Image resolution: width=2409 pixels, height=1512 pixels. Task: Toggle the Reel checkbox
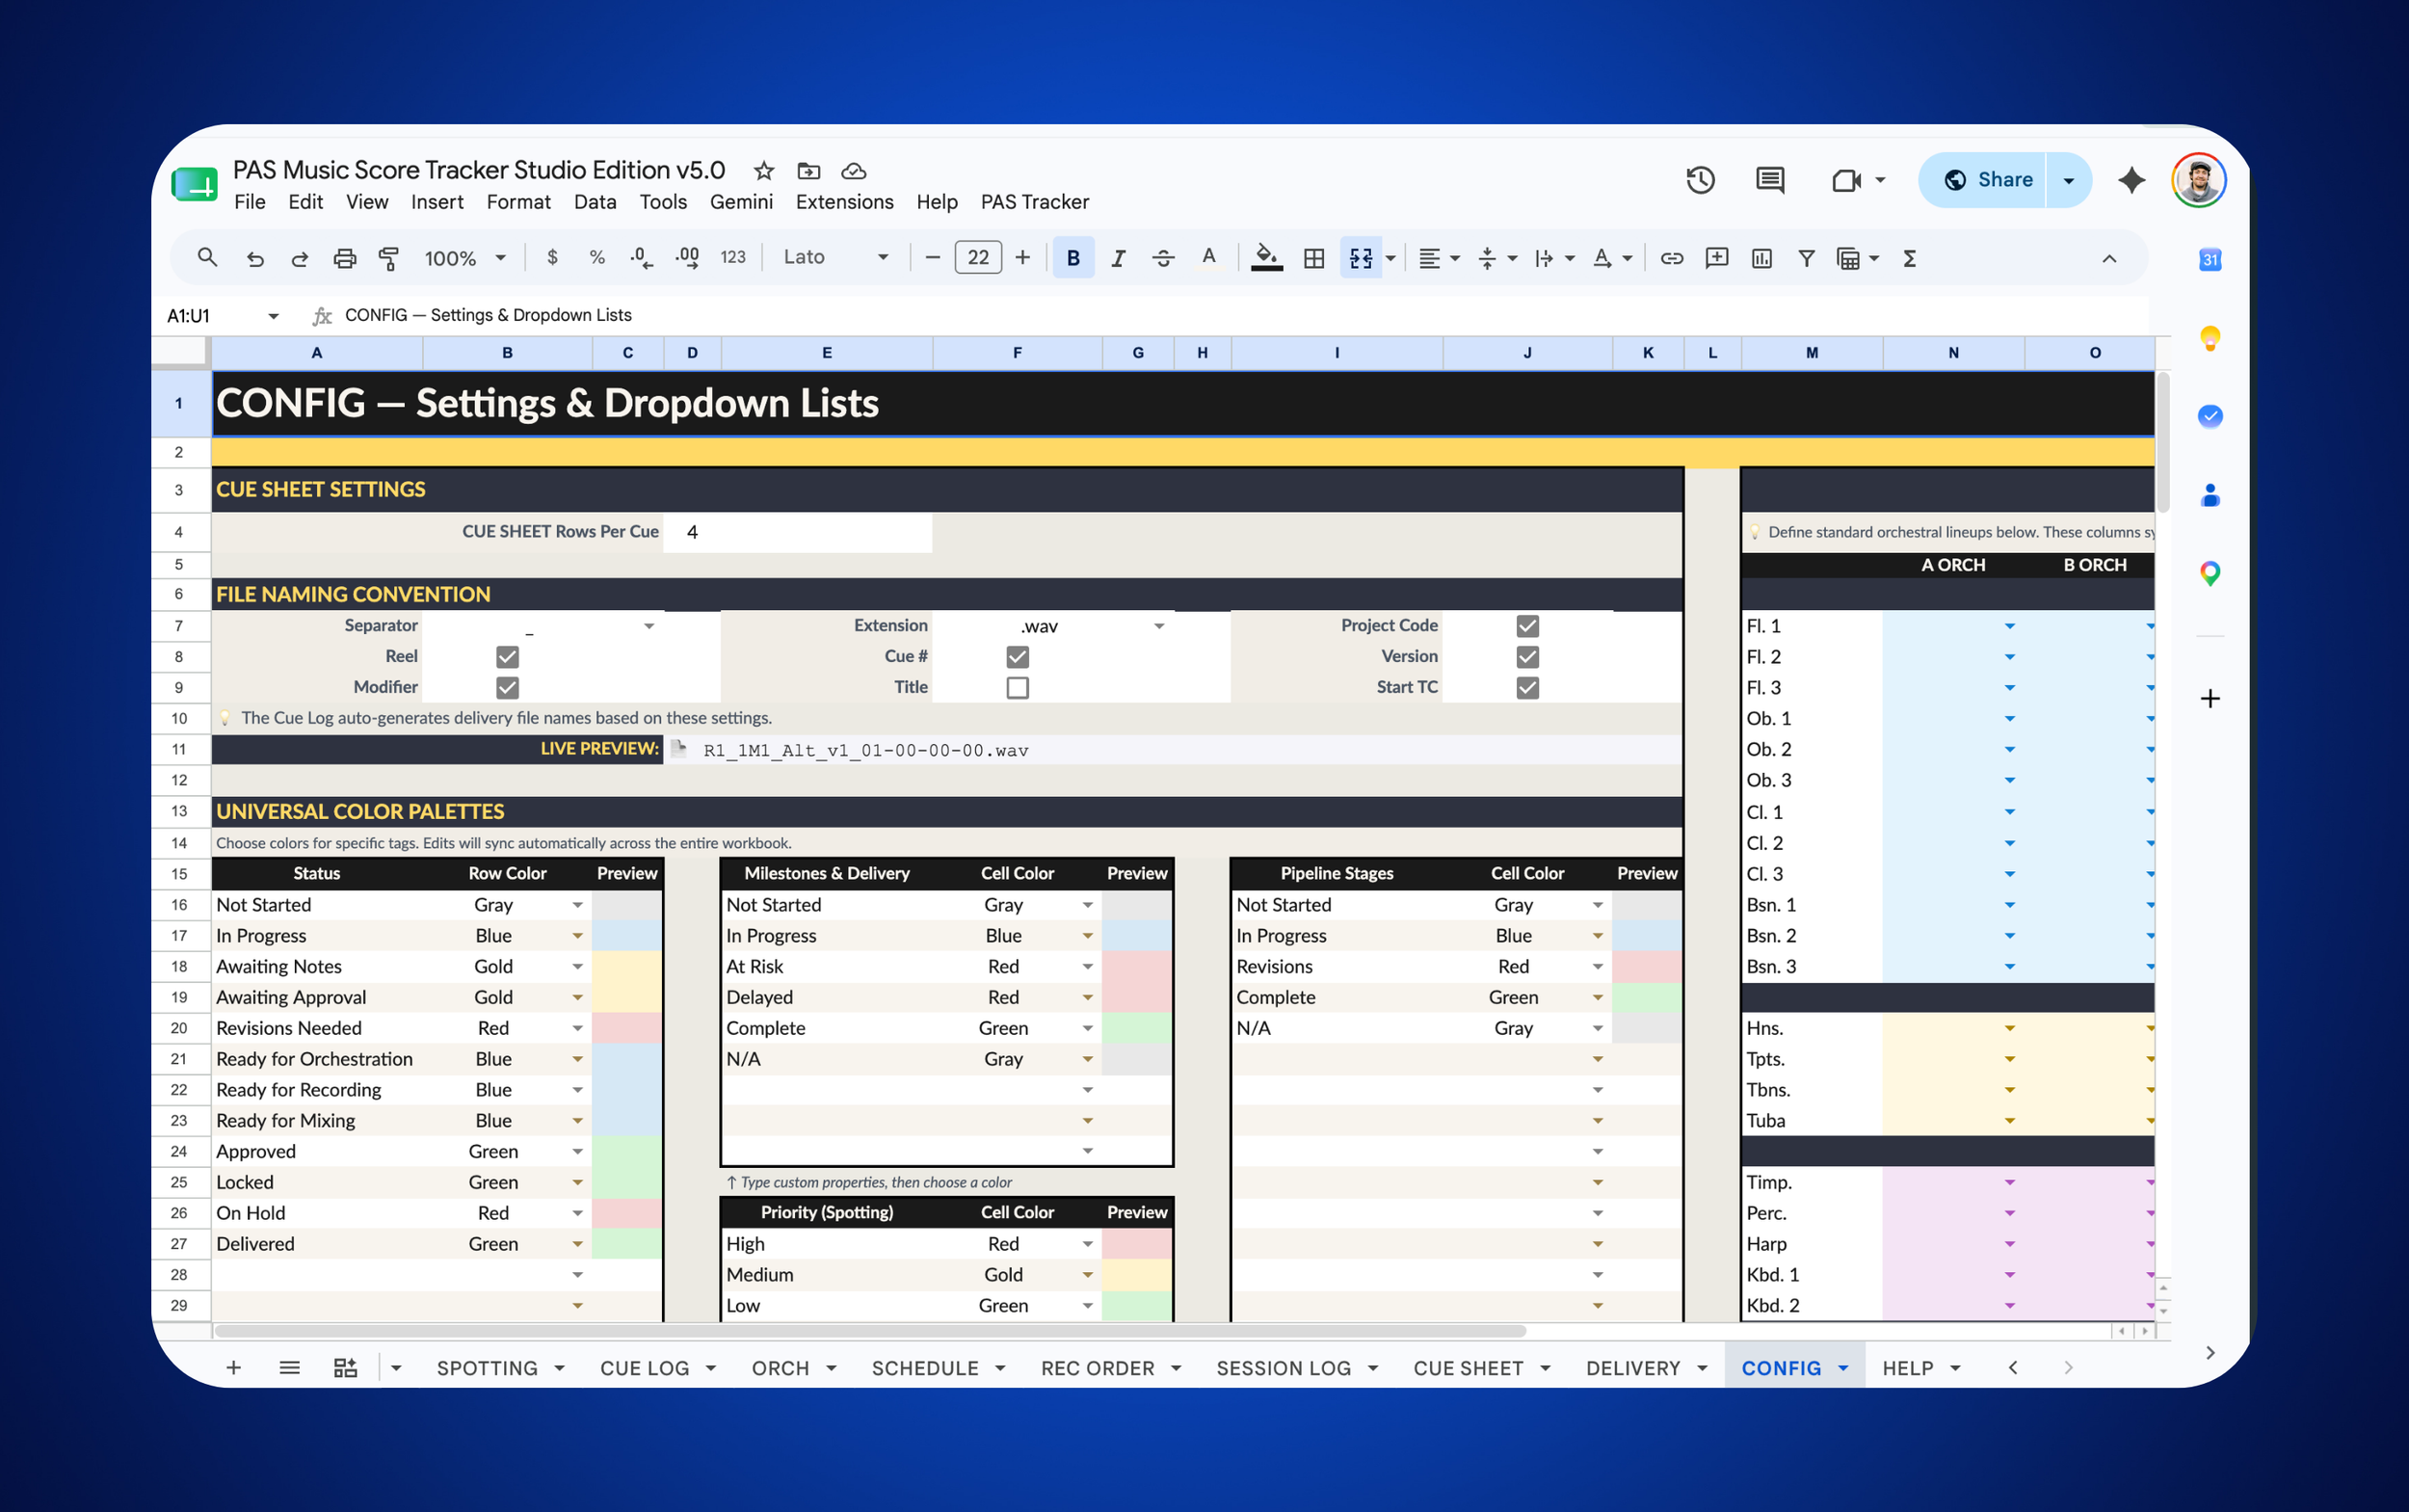pos(507,656)
